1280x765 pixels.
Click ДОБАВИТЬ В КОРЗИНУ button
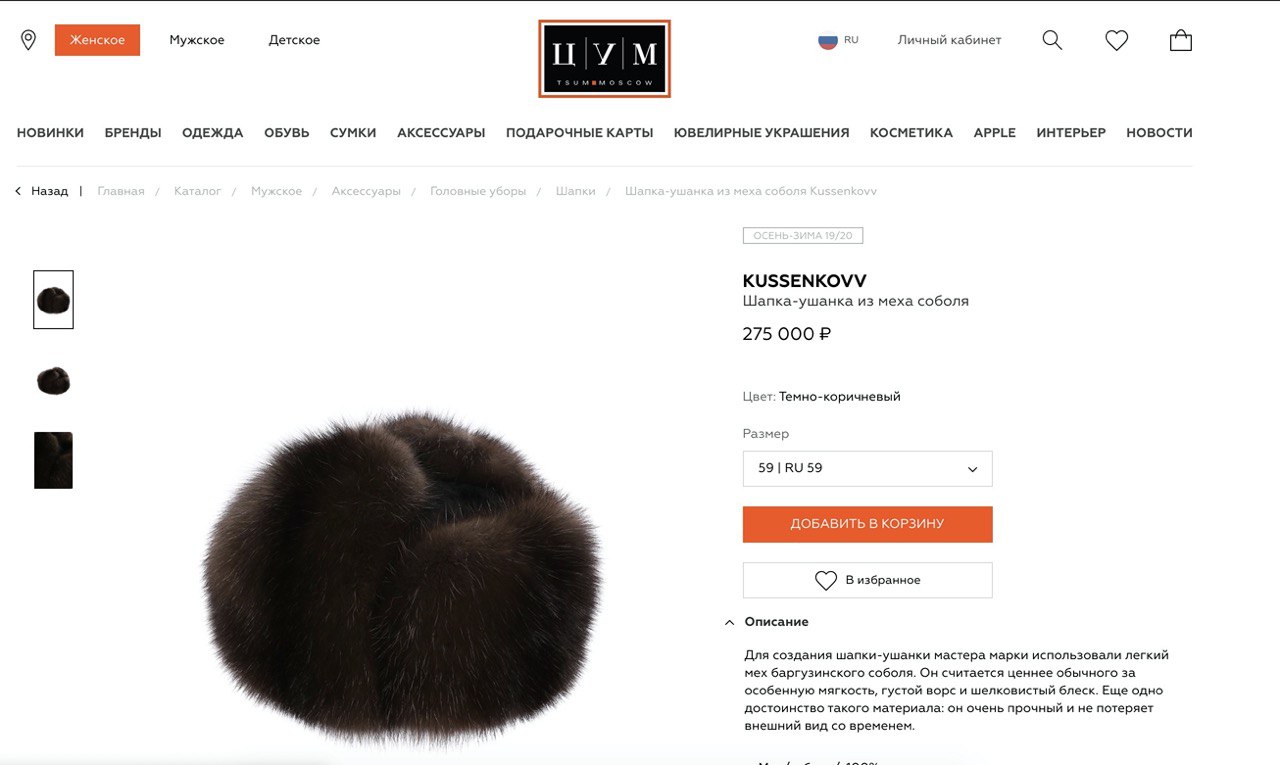point(867,524)
